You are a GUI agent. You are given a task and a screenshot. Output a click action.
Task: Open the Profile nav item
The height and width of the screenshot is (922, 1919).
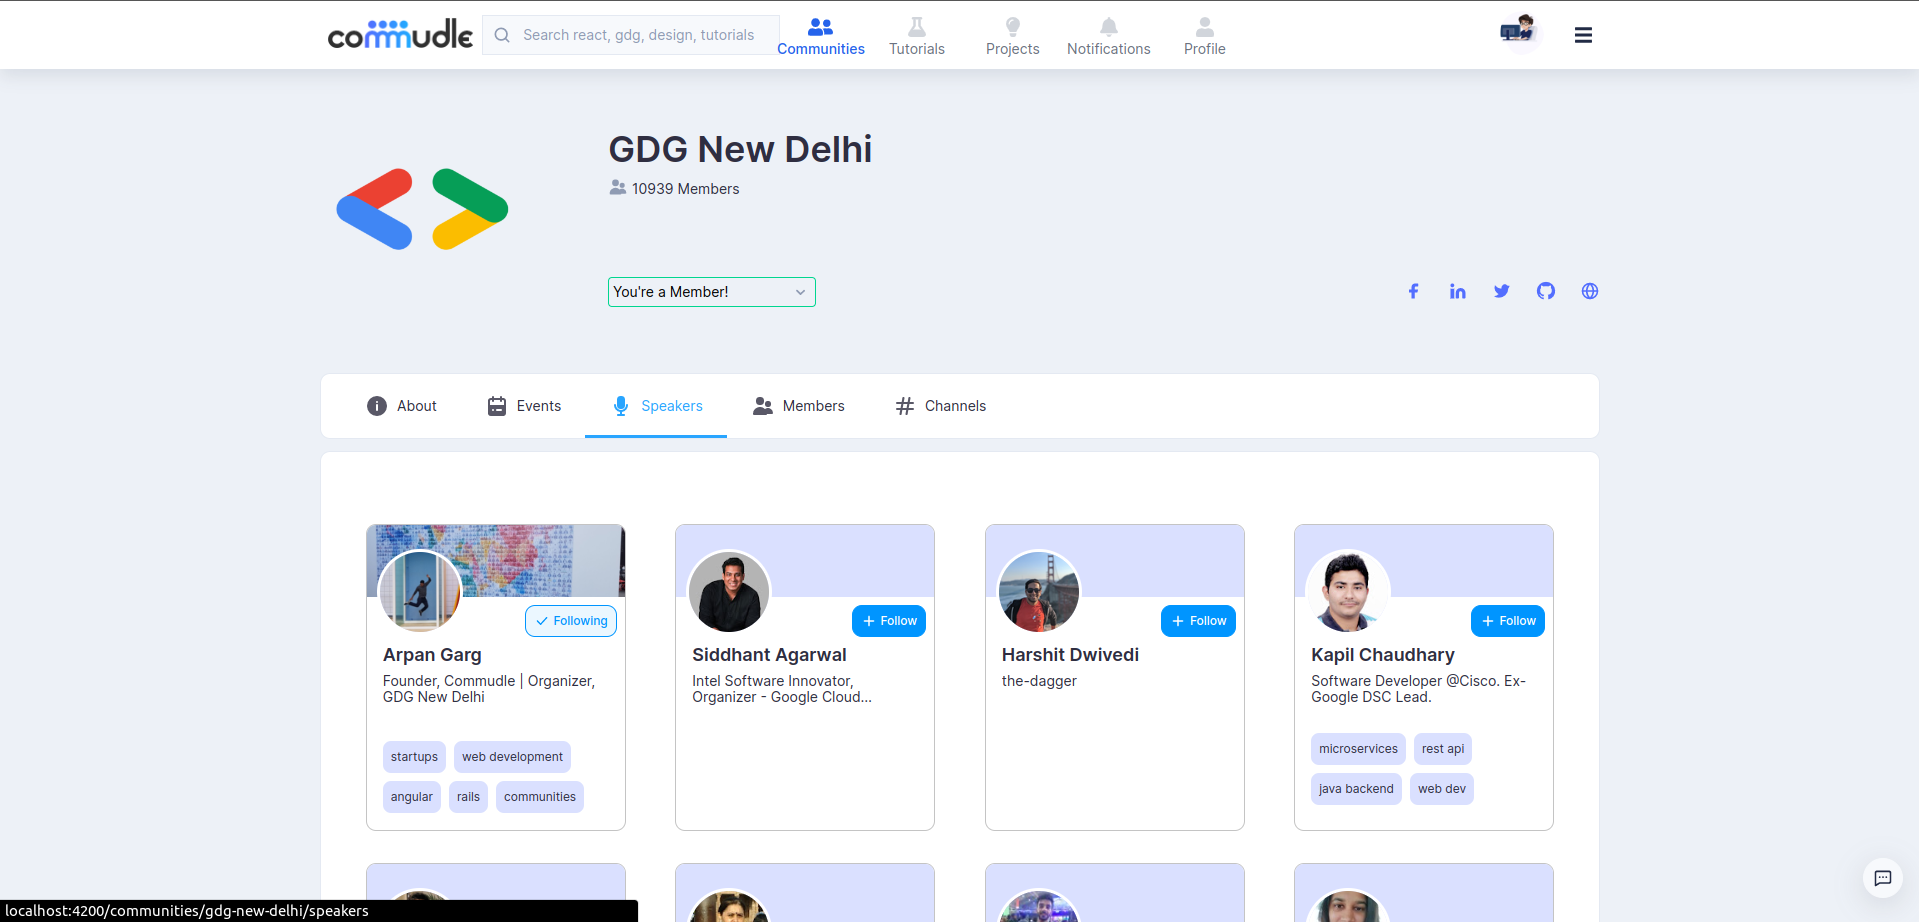(1205, 36)
